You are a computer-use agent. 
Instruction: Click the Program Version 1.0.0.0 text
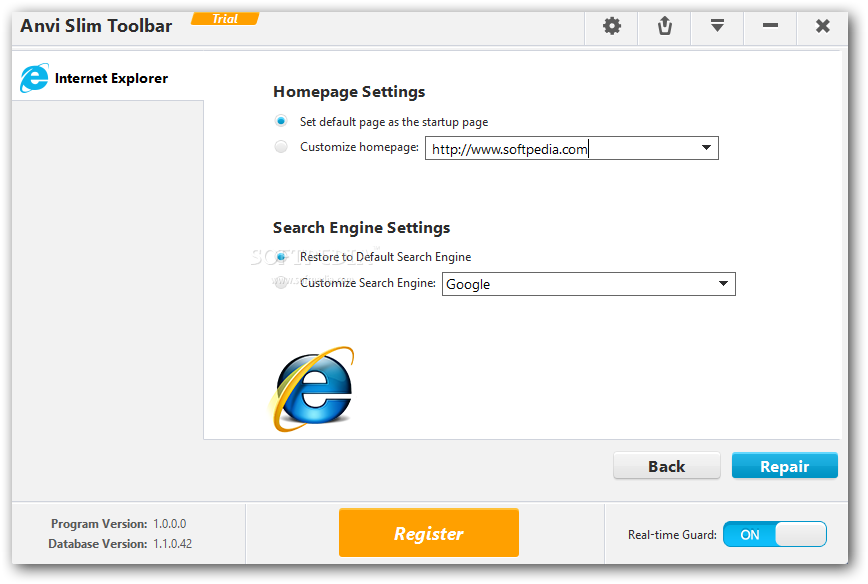[x=118, y=524]
